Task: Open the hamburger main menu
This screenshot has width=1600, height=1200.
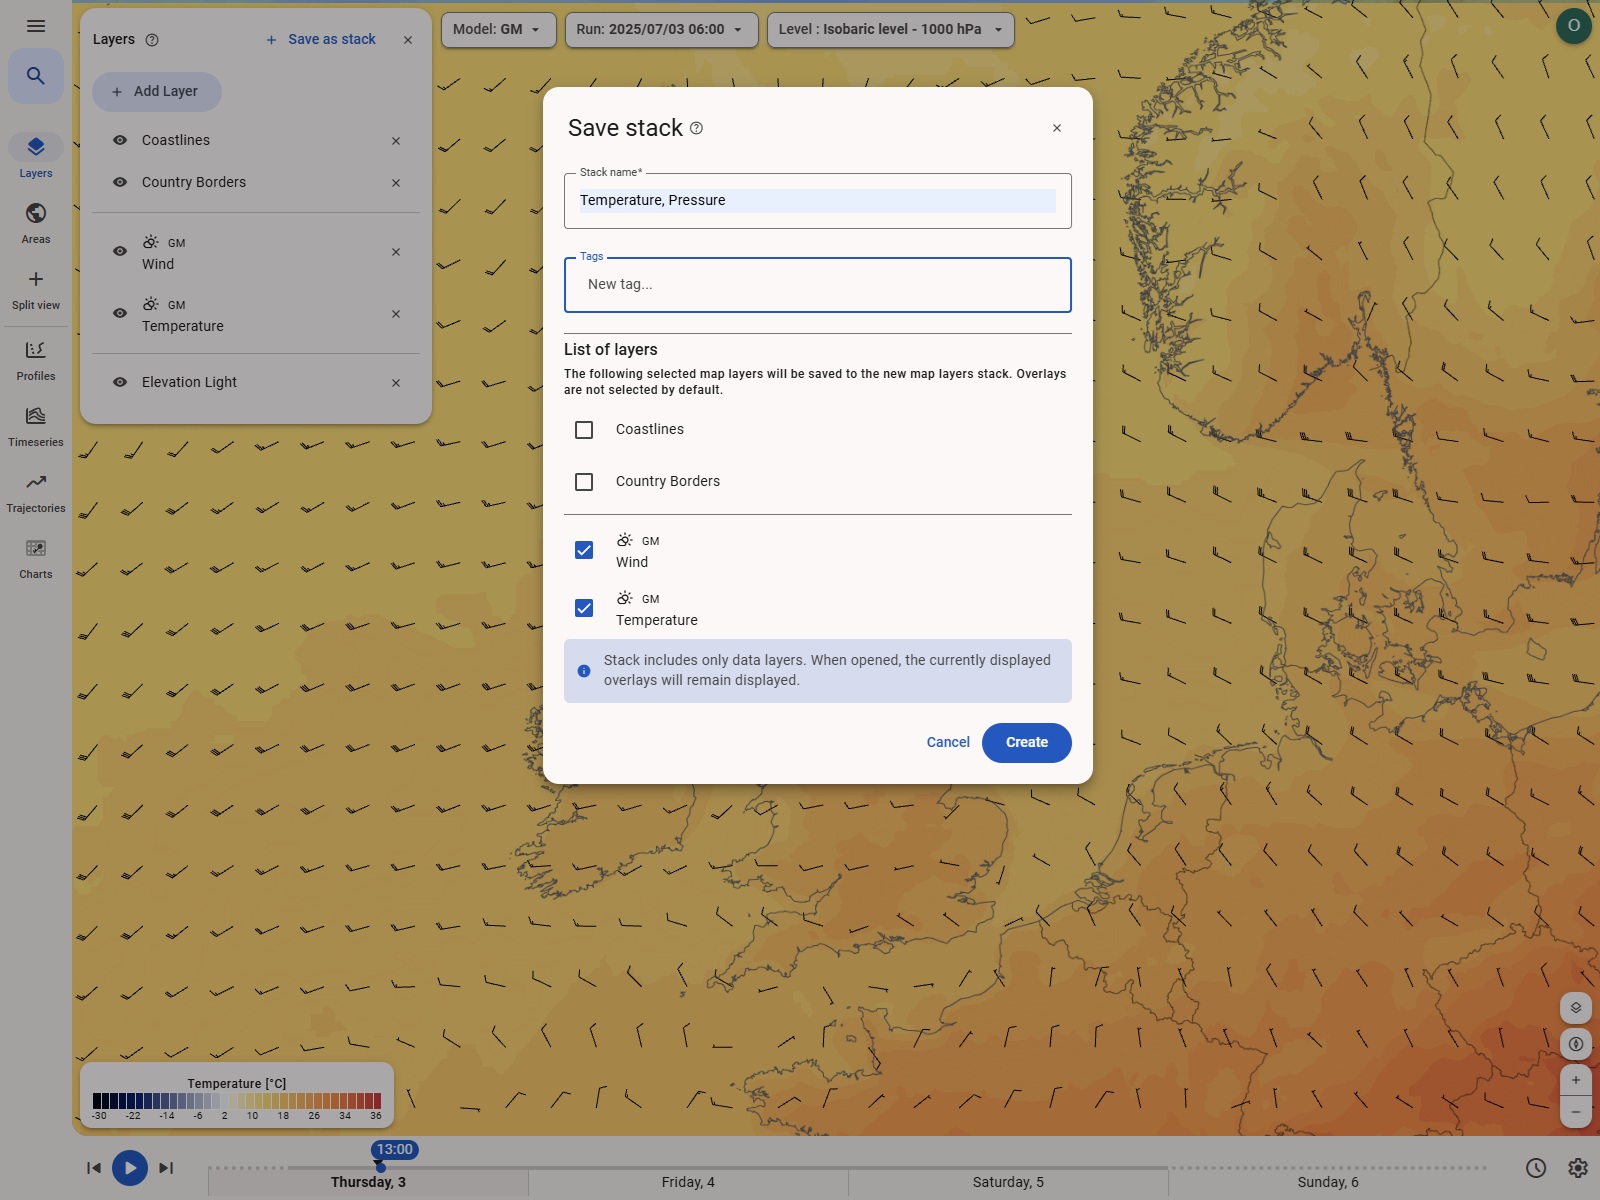Action: [x=36, y=26]
